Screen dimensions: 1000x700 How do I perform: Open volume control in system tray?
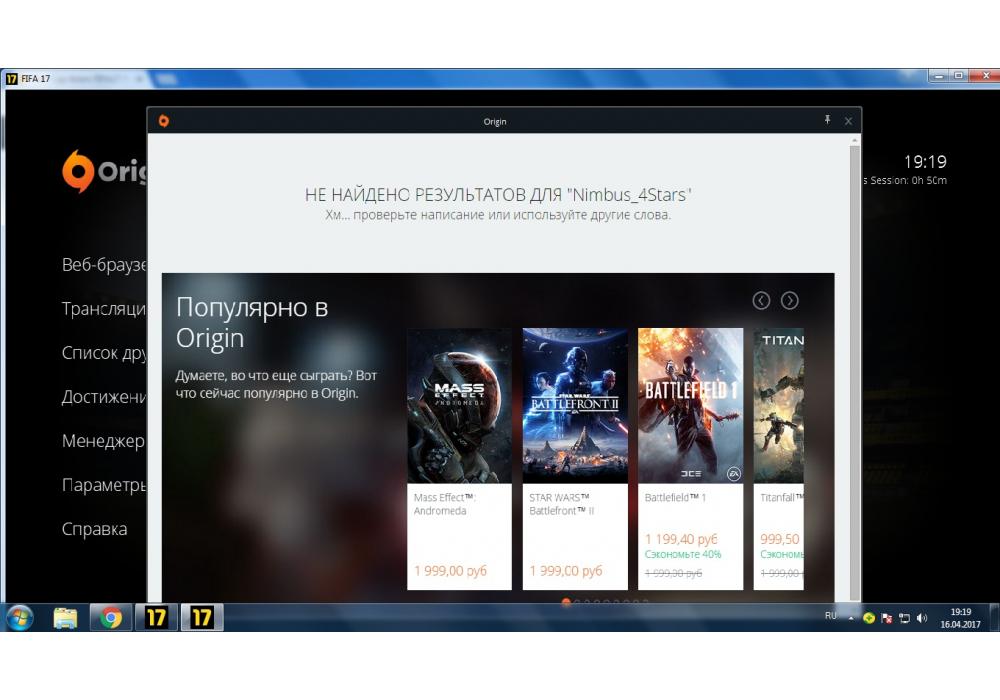coord(922,618)
